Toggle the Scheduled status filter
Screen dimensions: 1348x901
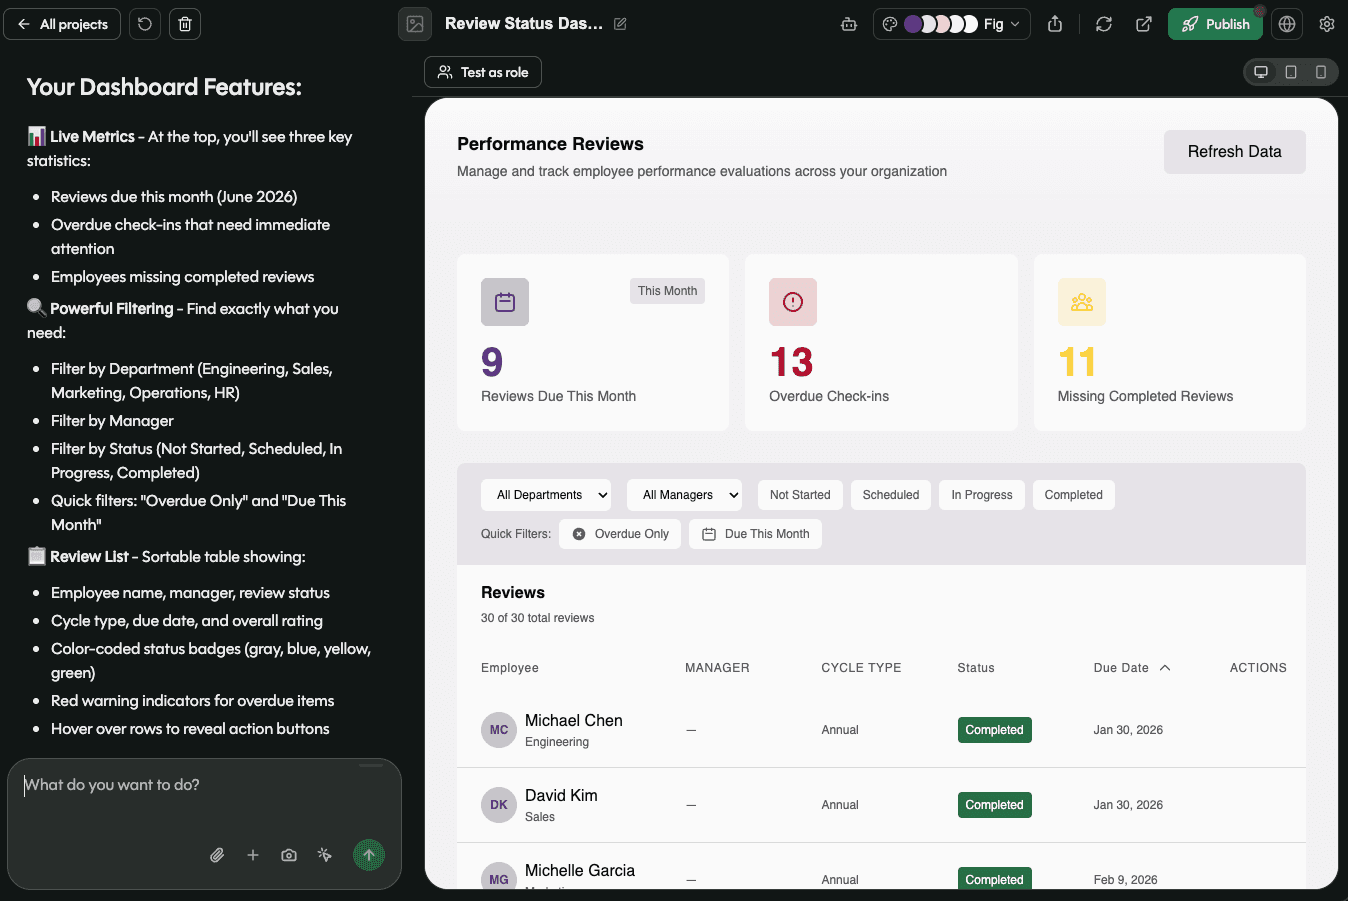pos(891,495)
